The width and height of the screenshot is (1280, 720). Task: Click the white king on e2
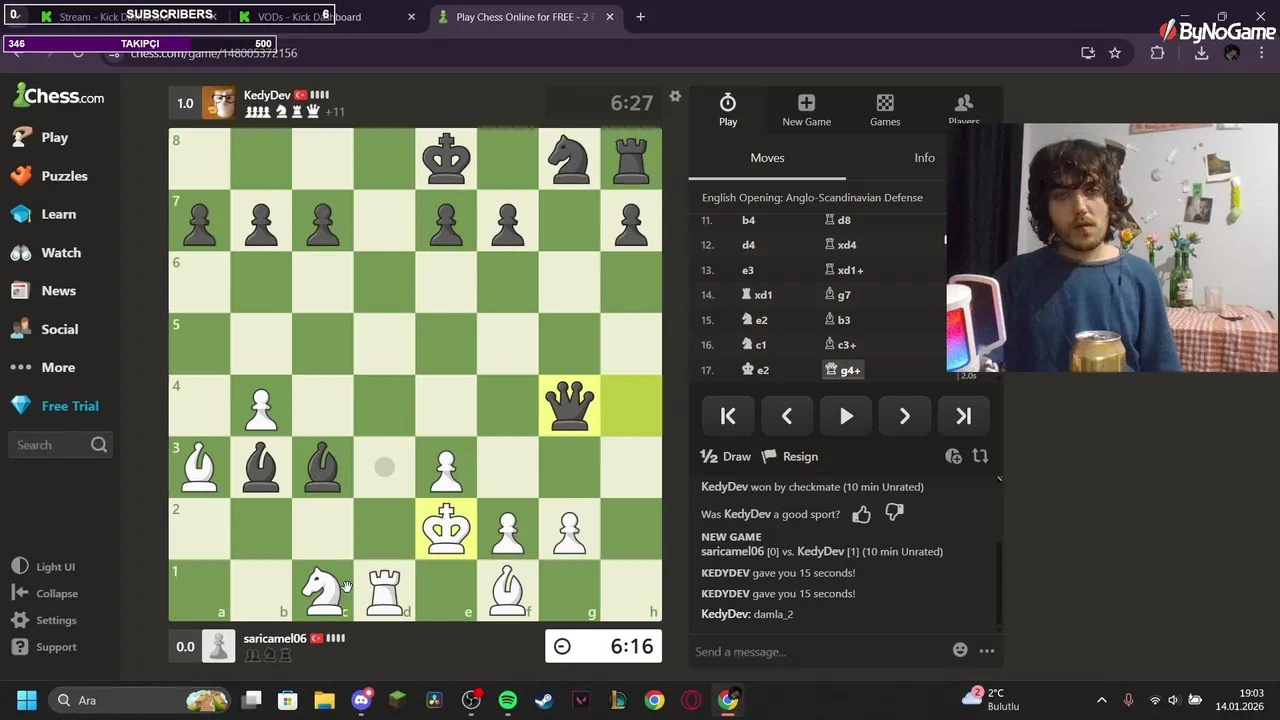click(x=446, y=529)
